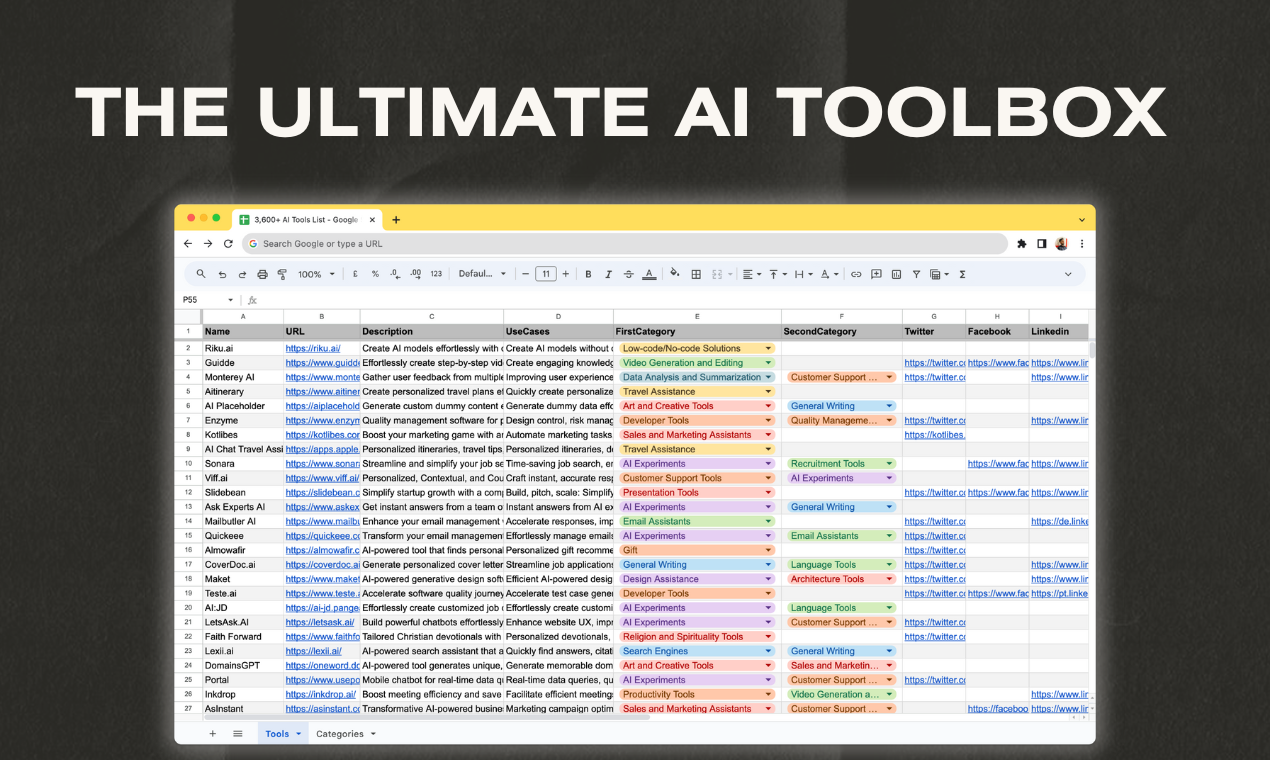Open the text wrapping dropdown
Viewport: 1270px width, 760px height.
click(804, 274)
